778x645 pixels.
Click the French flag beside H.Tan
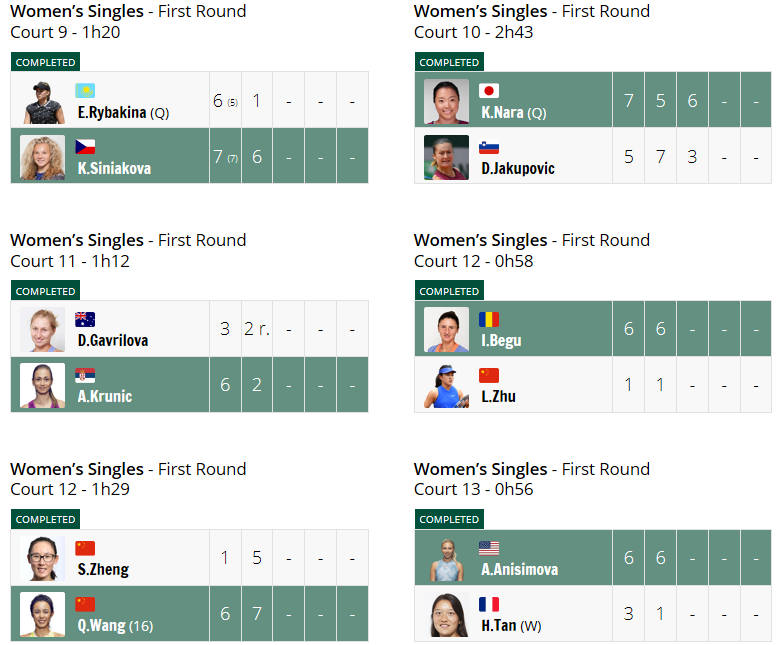(x=489, y=604)
